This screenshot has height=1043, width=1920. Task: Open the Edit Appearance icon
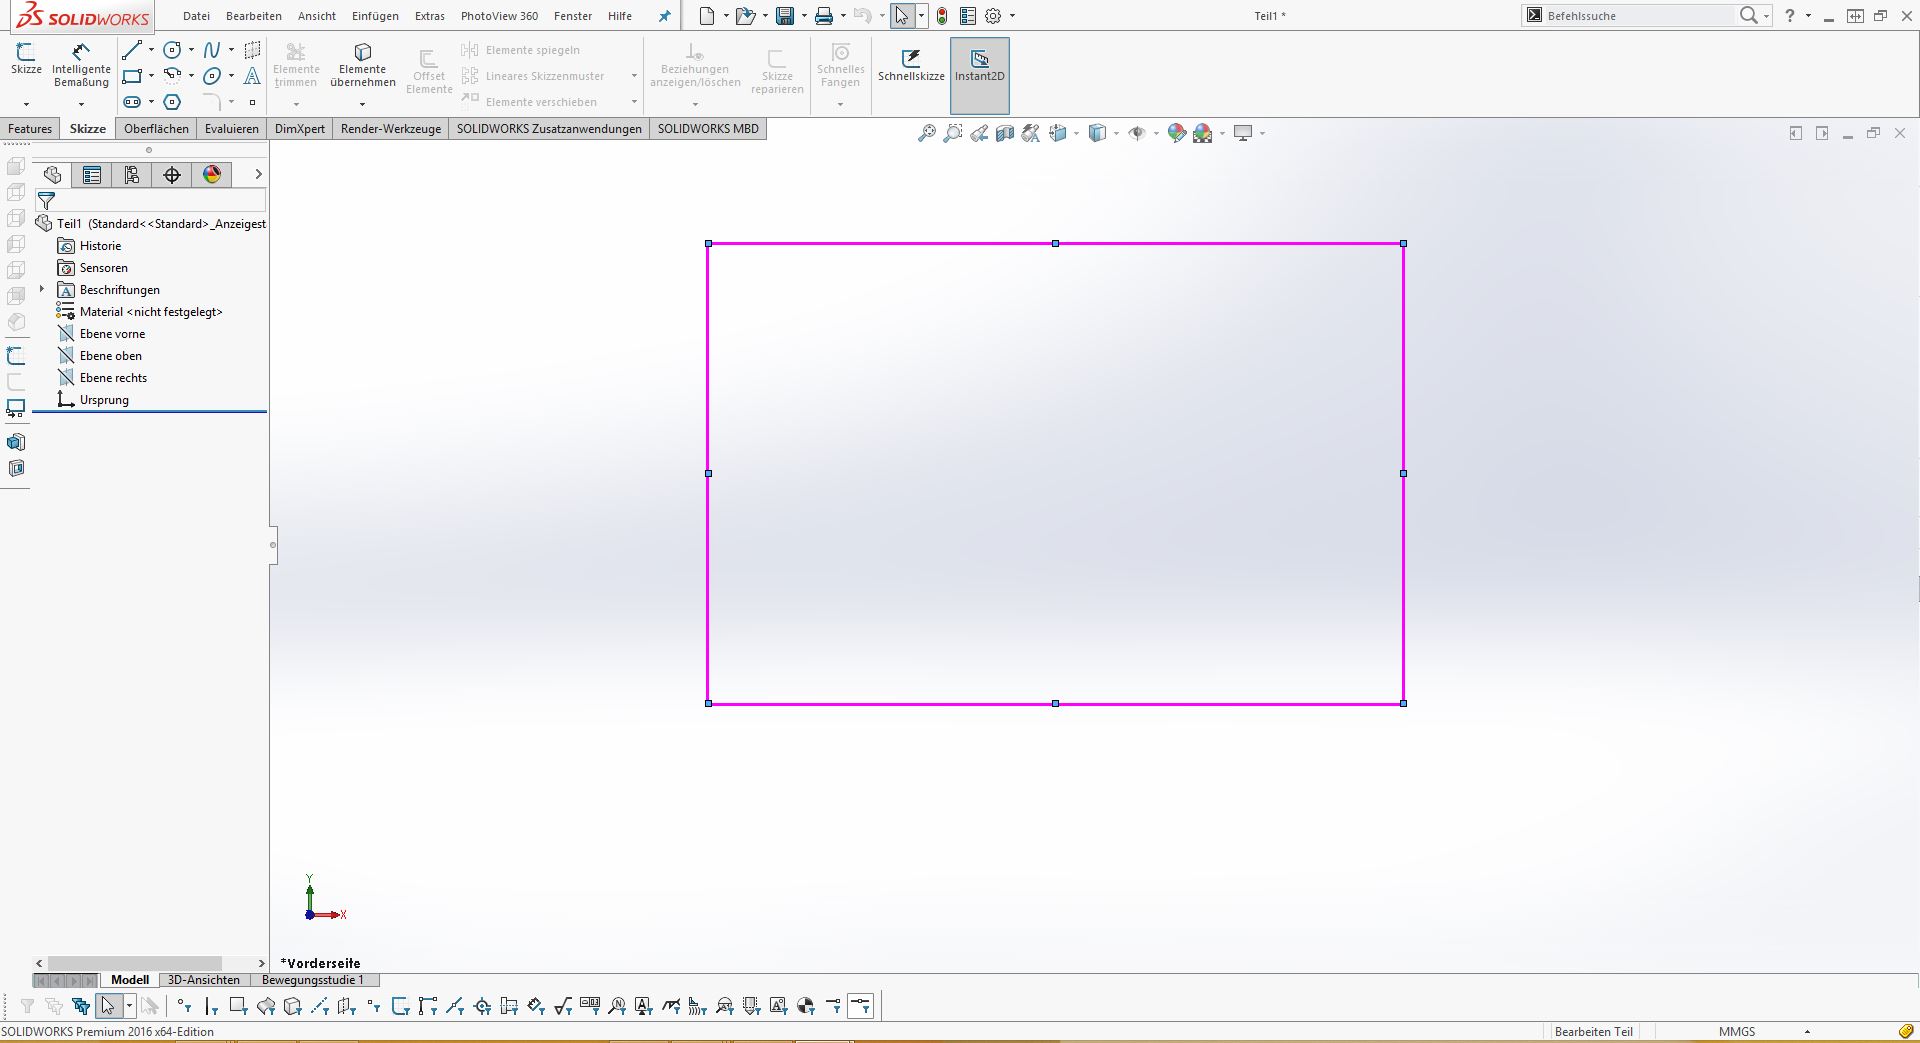(x=1177, y=133)
